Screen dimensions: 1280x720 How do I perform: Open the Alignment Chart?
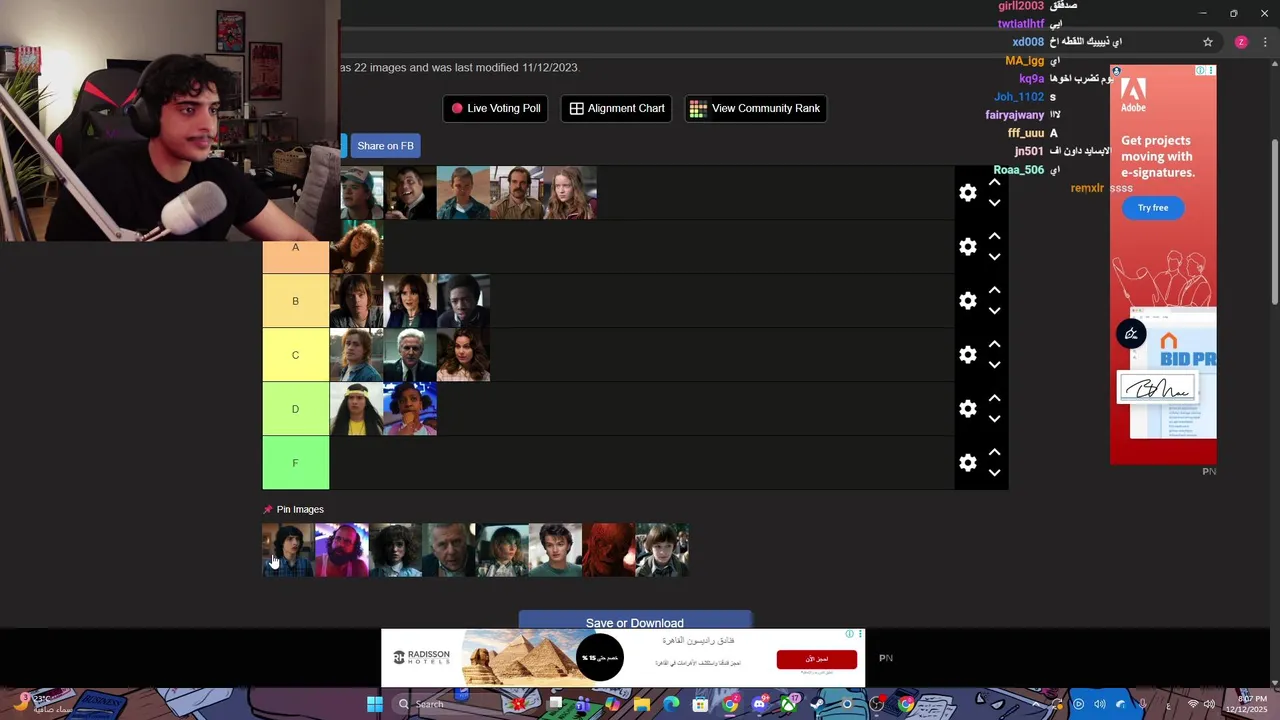pos(617,108)
